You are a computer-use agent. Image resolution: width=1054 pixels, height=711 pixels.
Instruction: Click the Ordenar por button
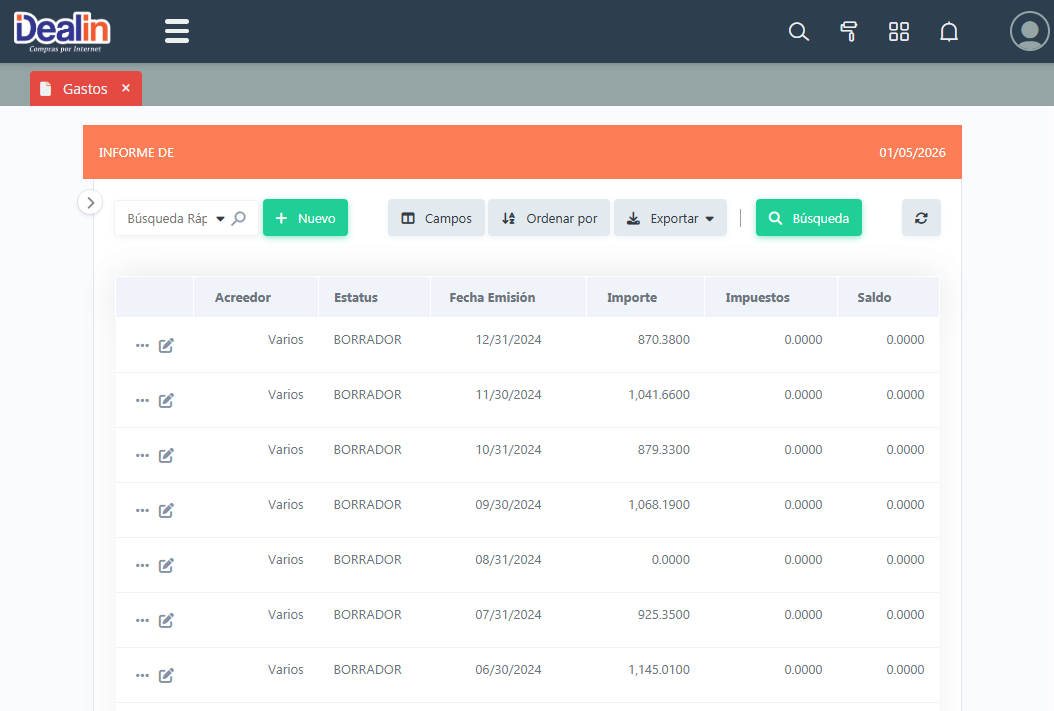549,218
